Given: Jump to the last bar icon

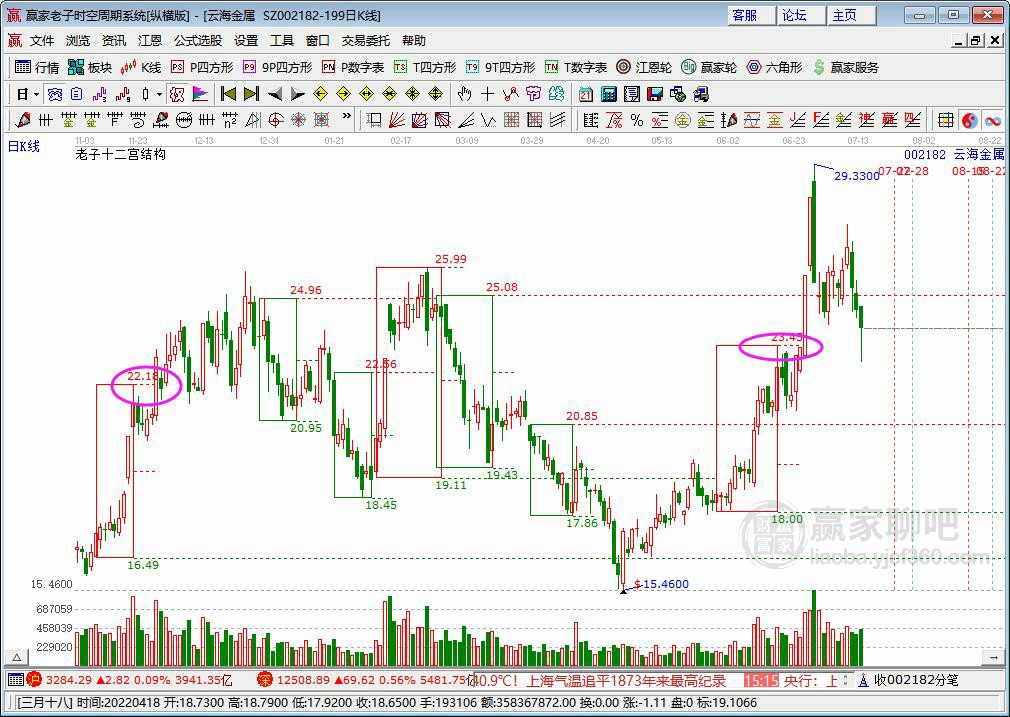Looking at the screenshot, I should [251, 95].
